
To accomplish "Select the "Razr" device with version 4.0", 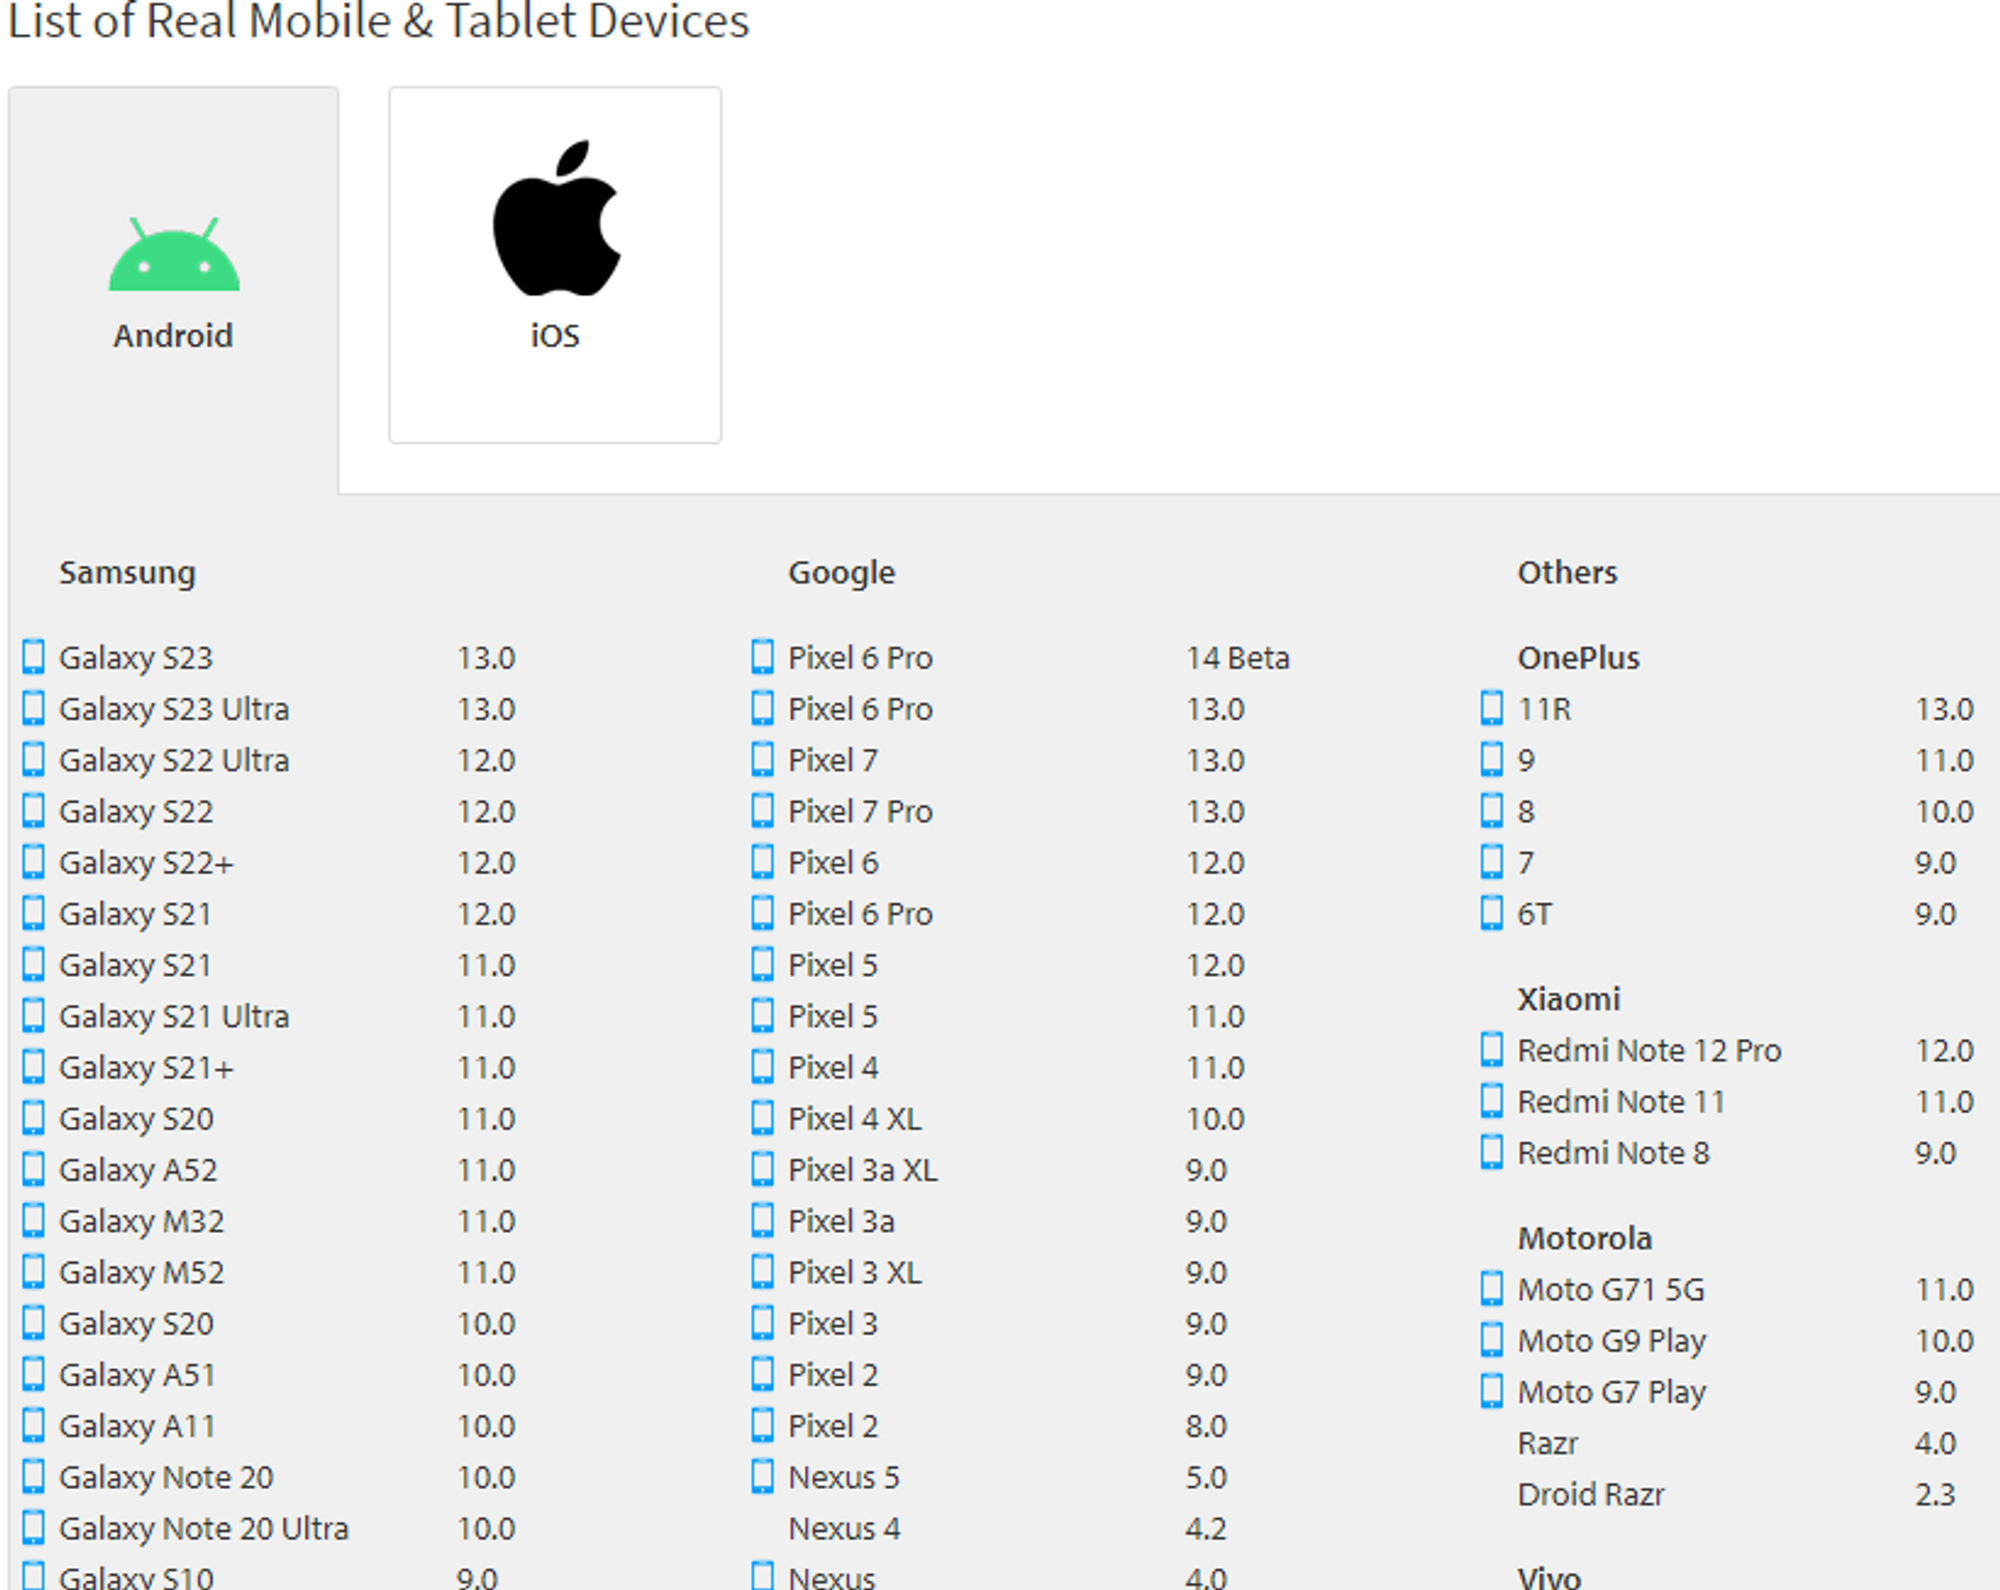I will pyautogui.click(x=1547, y=1443).
